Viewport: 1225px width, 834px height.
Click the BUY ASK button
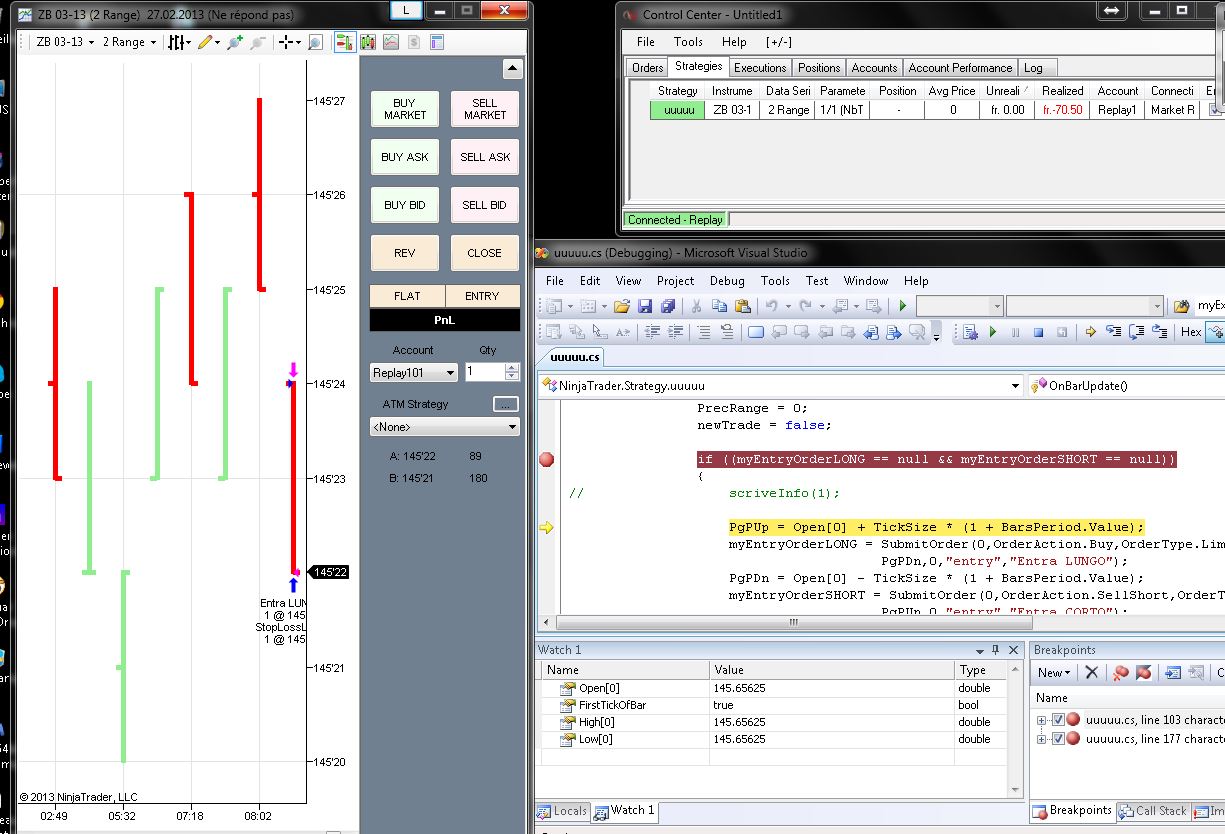pos(404,157)
